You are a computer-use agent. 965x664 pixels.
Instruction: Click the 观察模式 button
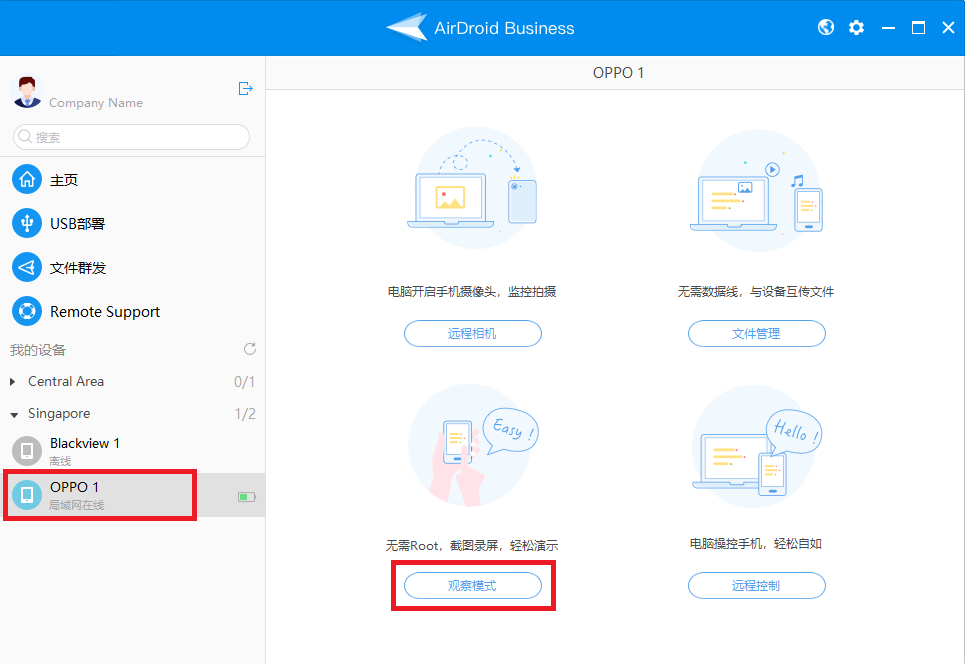point(473,585)
